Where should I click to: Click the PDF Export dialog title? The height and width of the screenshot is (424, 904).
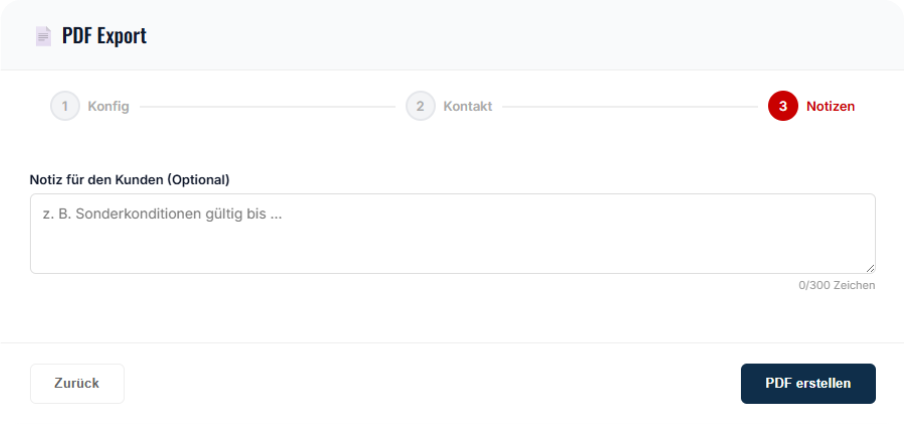tap(104, 36)
